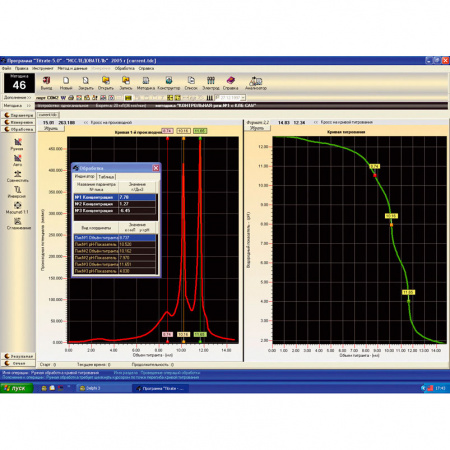Click the Методика 46 number display
This screenshot has width=450, height=450.
(19, 83)
